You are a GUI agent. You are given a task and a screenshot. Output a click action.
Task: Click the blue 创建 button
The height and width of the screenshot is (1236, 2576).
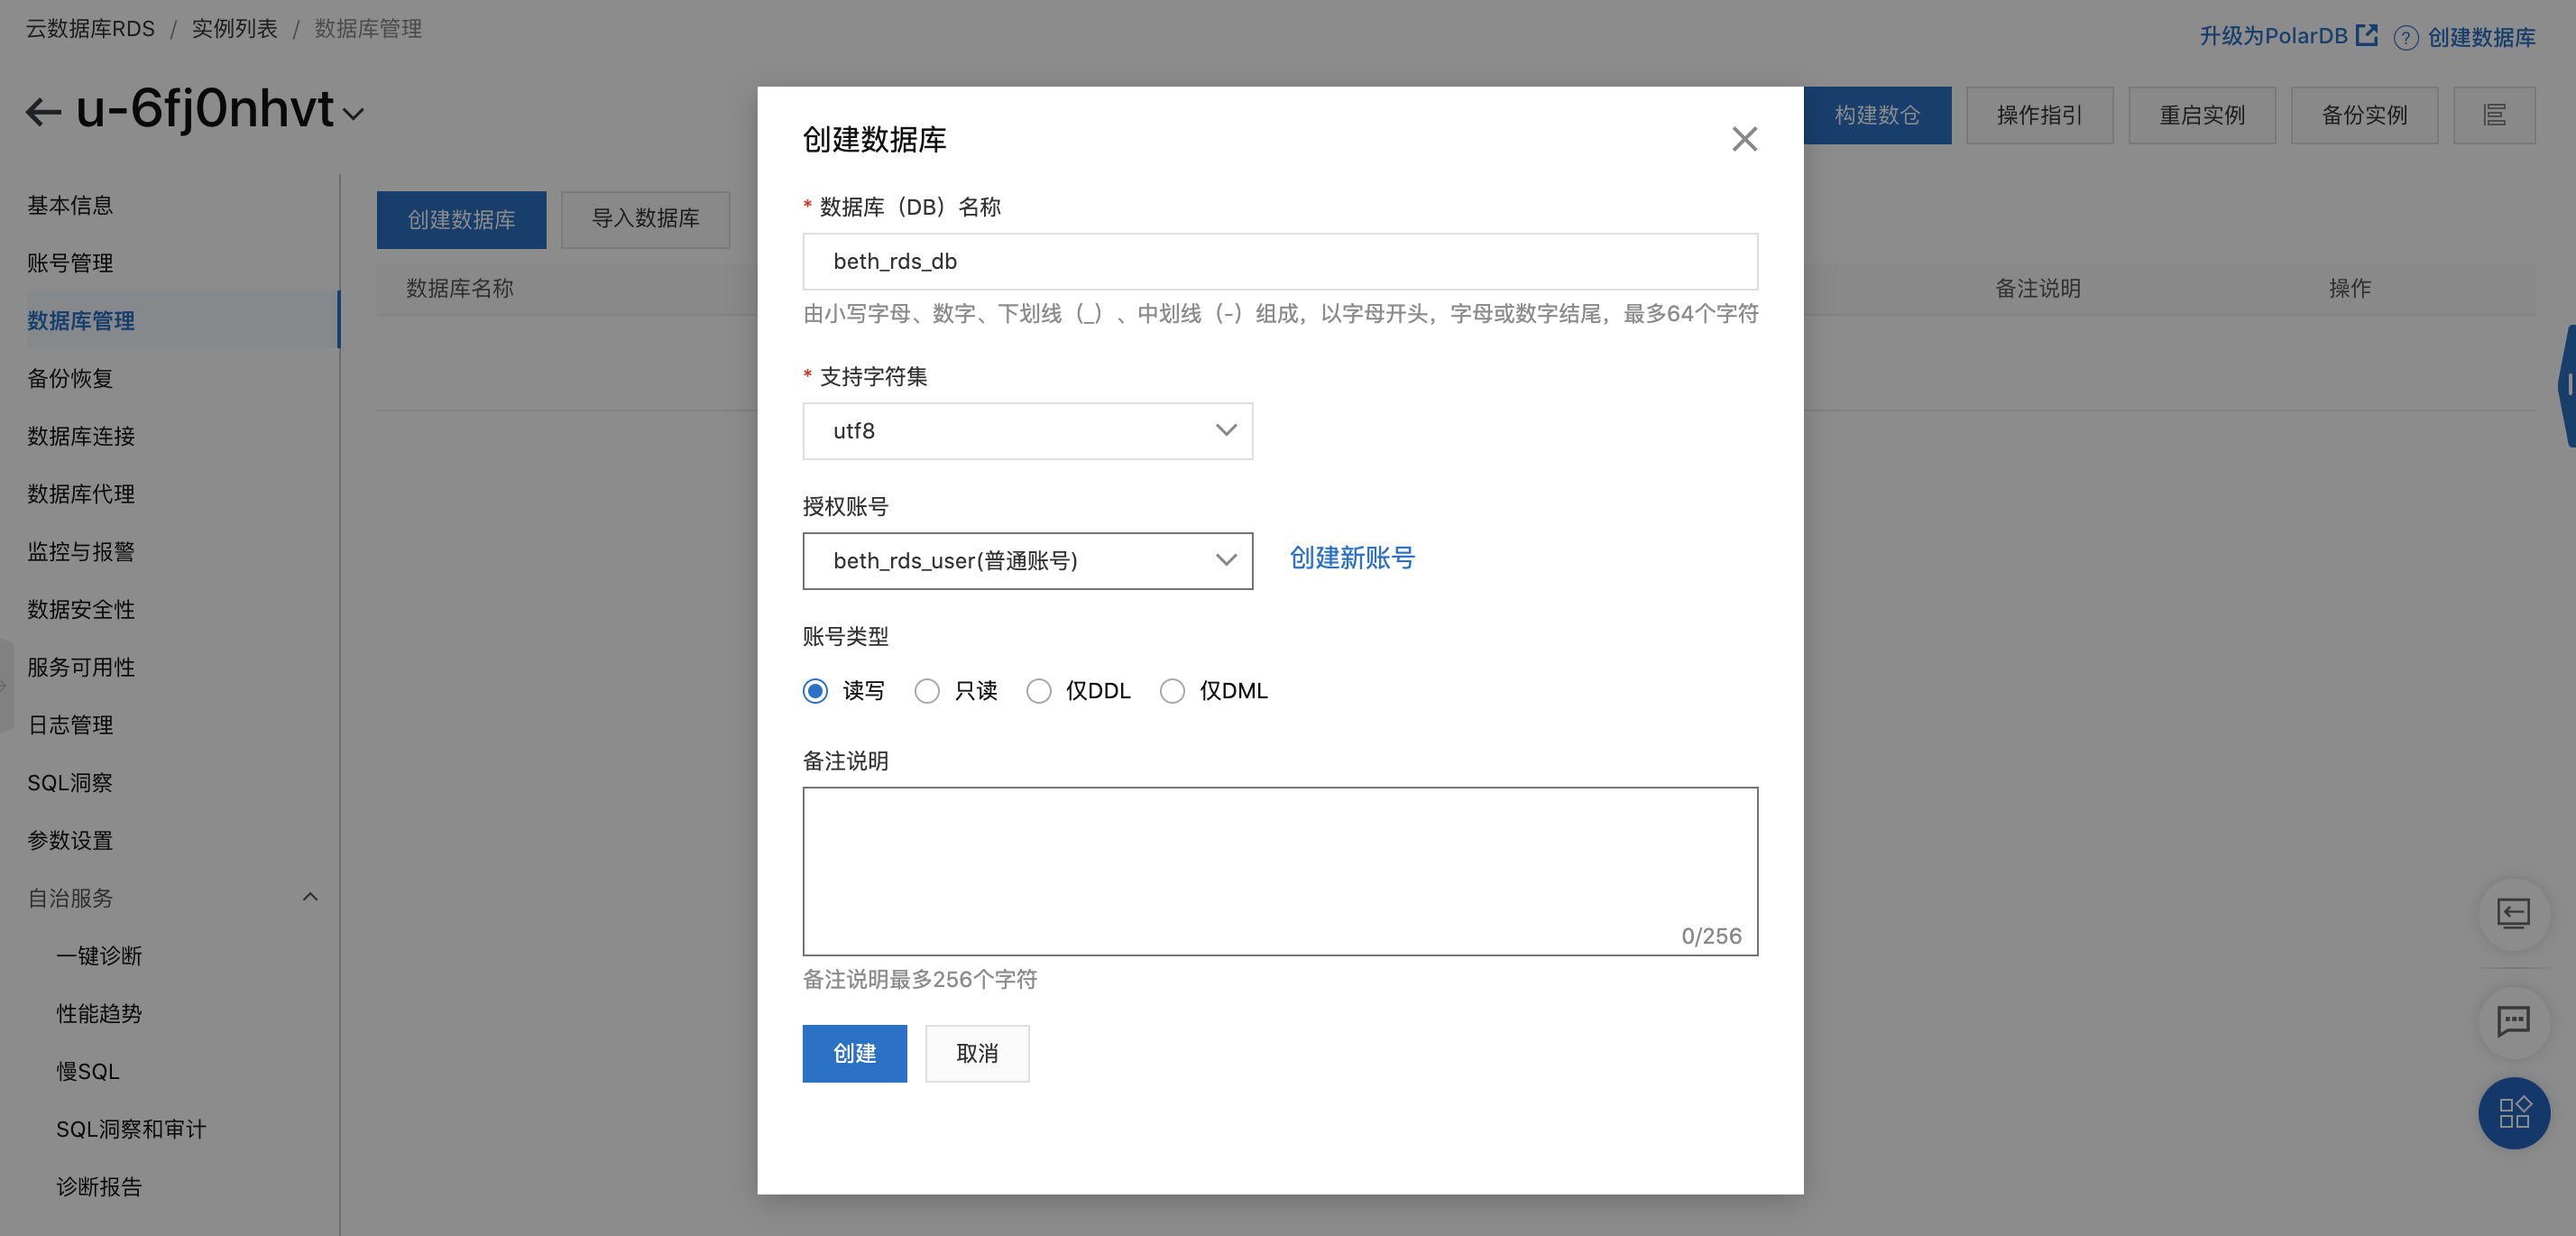(854, 1053)
